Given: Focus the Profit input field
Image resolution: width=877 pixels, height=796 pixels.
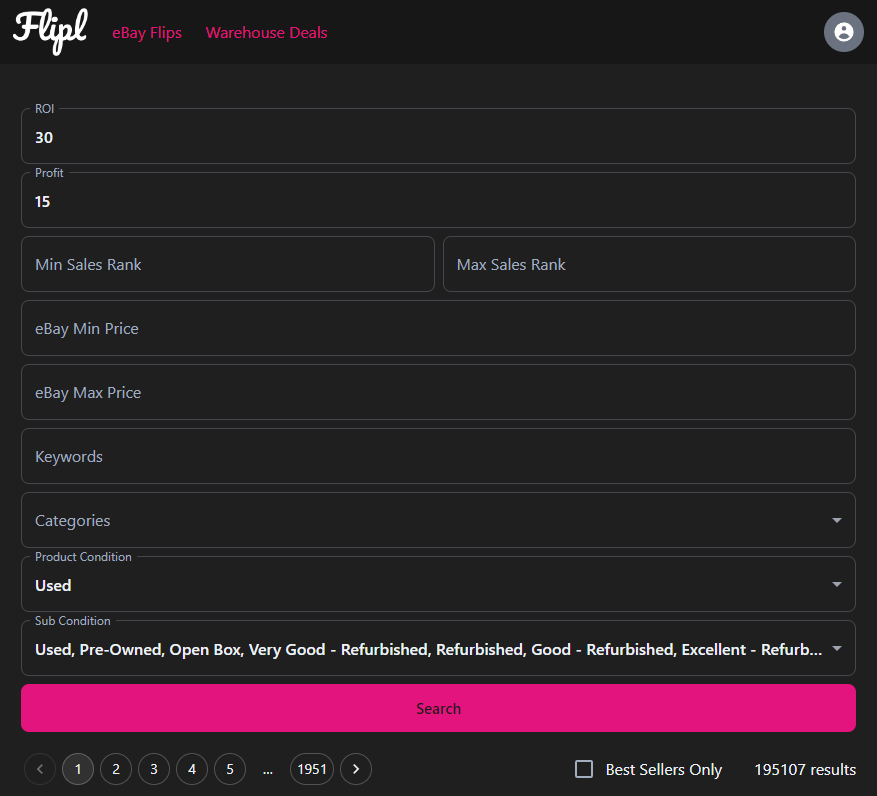Looking at the screenshot, I should (x=438, y=200).
